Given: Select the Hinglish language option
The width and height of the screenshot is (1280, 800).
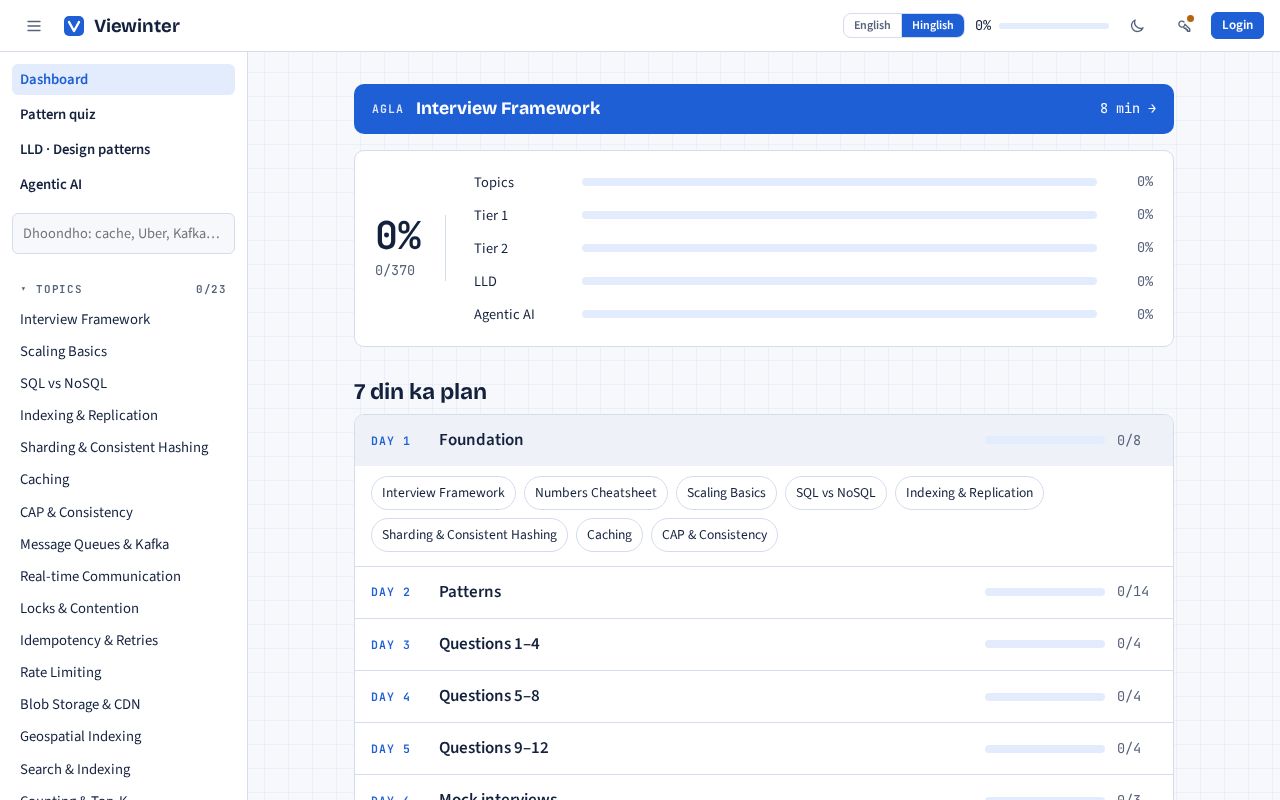Looking at the screenshot, I should pos(933,26).
